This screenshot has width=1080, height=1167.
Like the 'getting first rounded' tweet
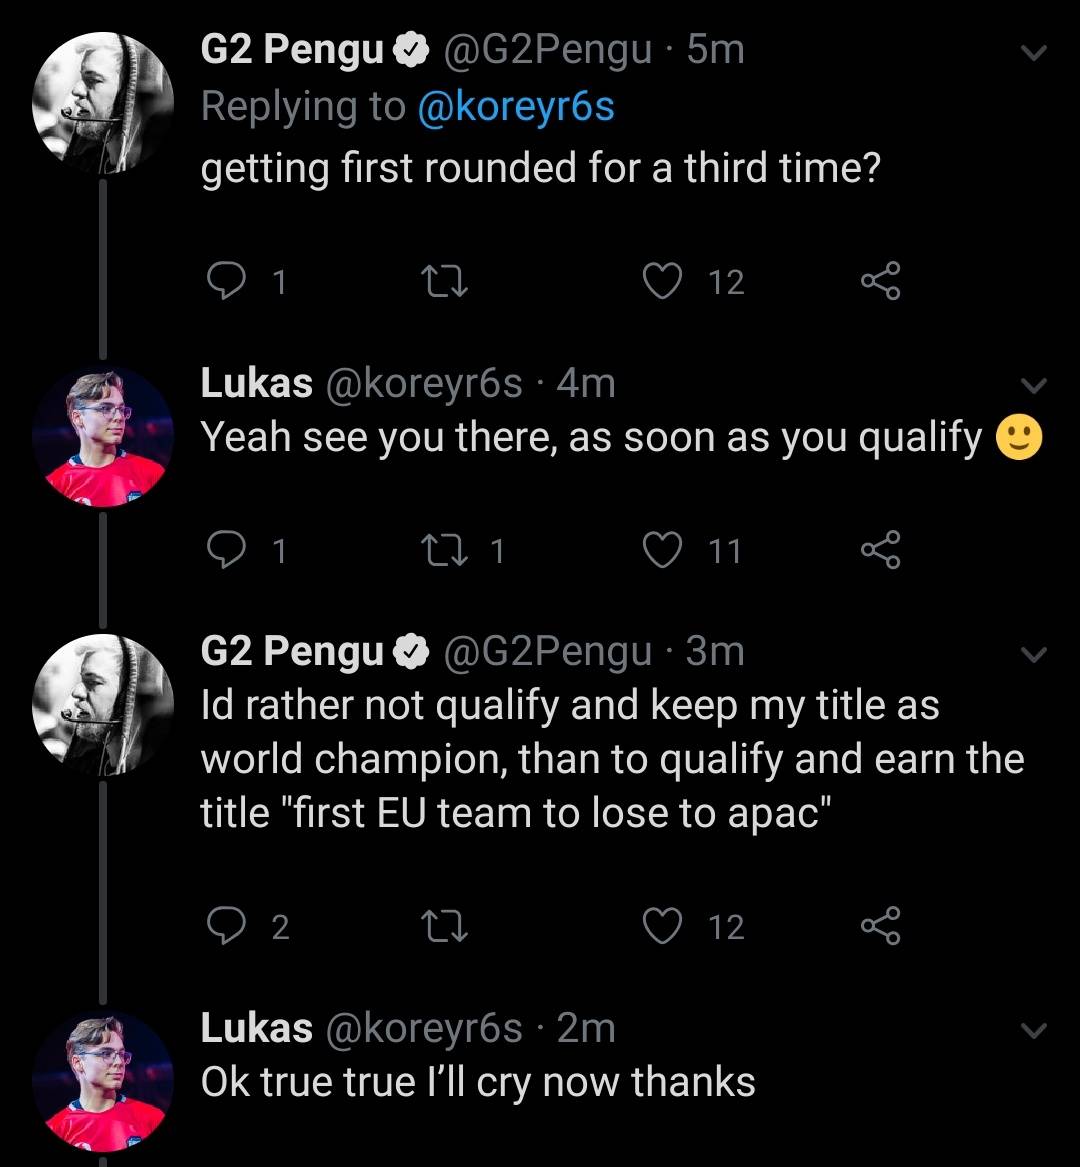(661, 282)
